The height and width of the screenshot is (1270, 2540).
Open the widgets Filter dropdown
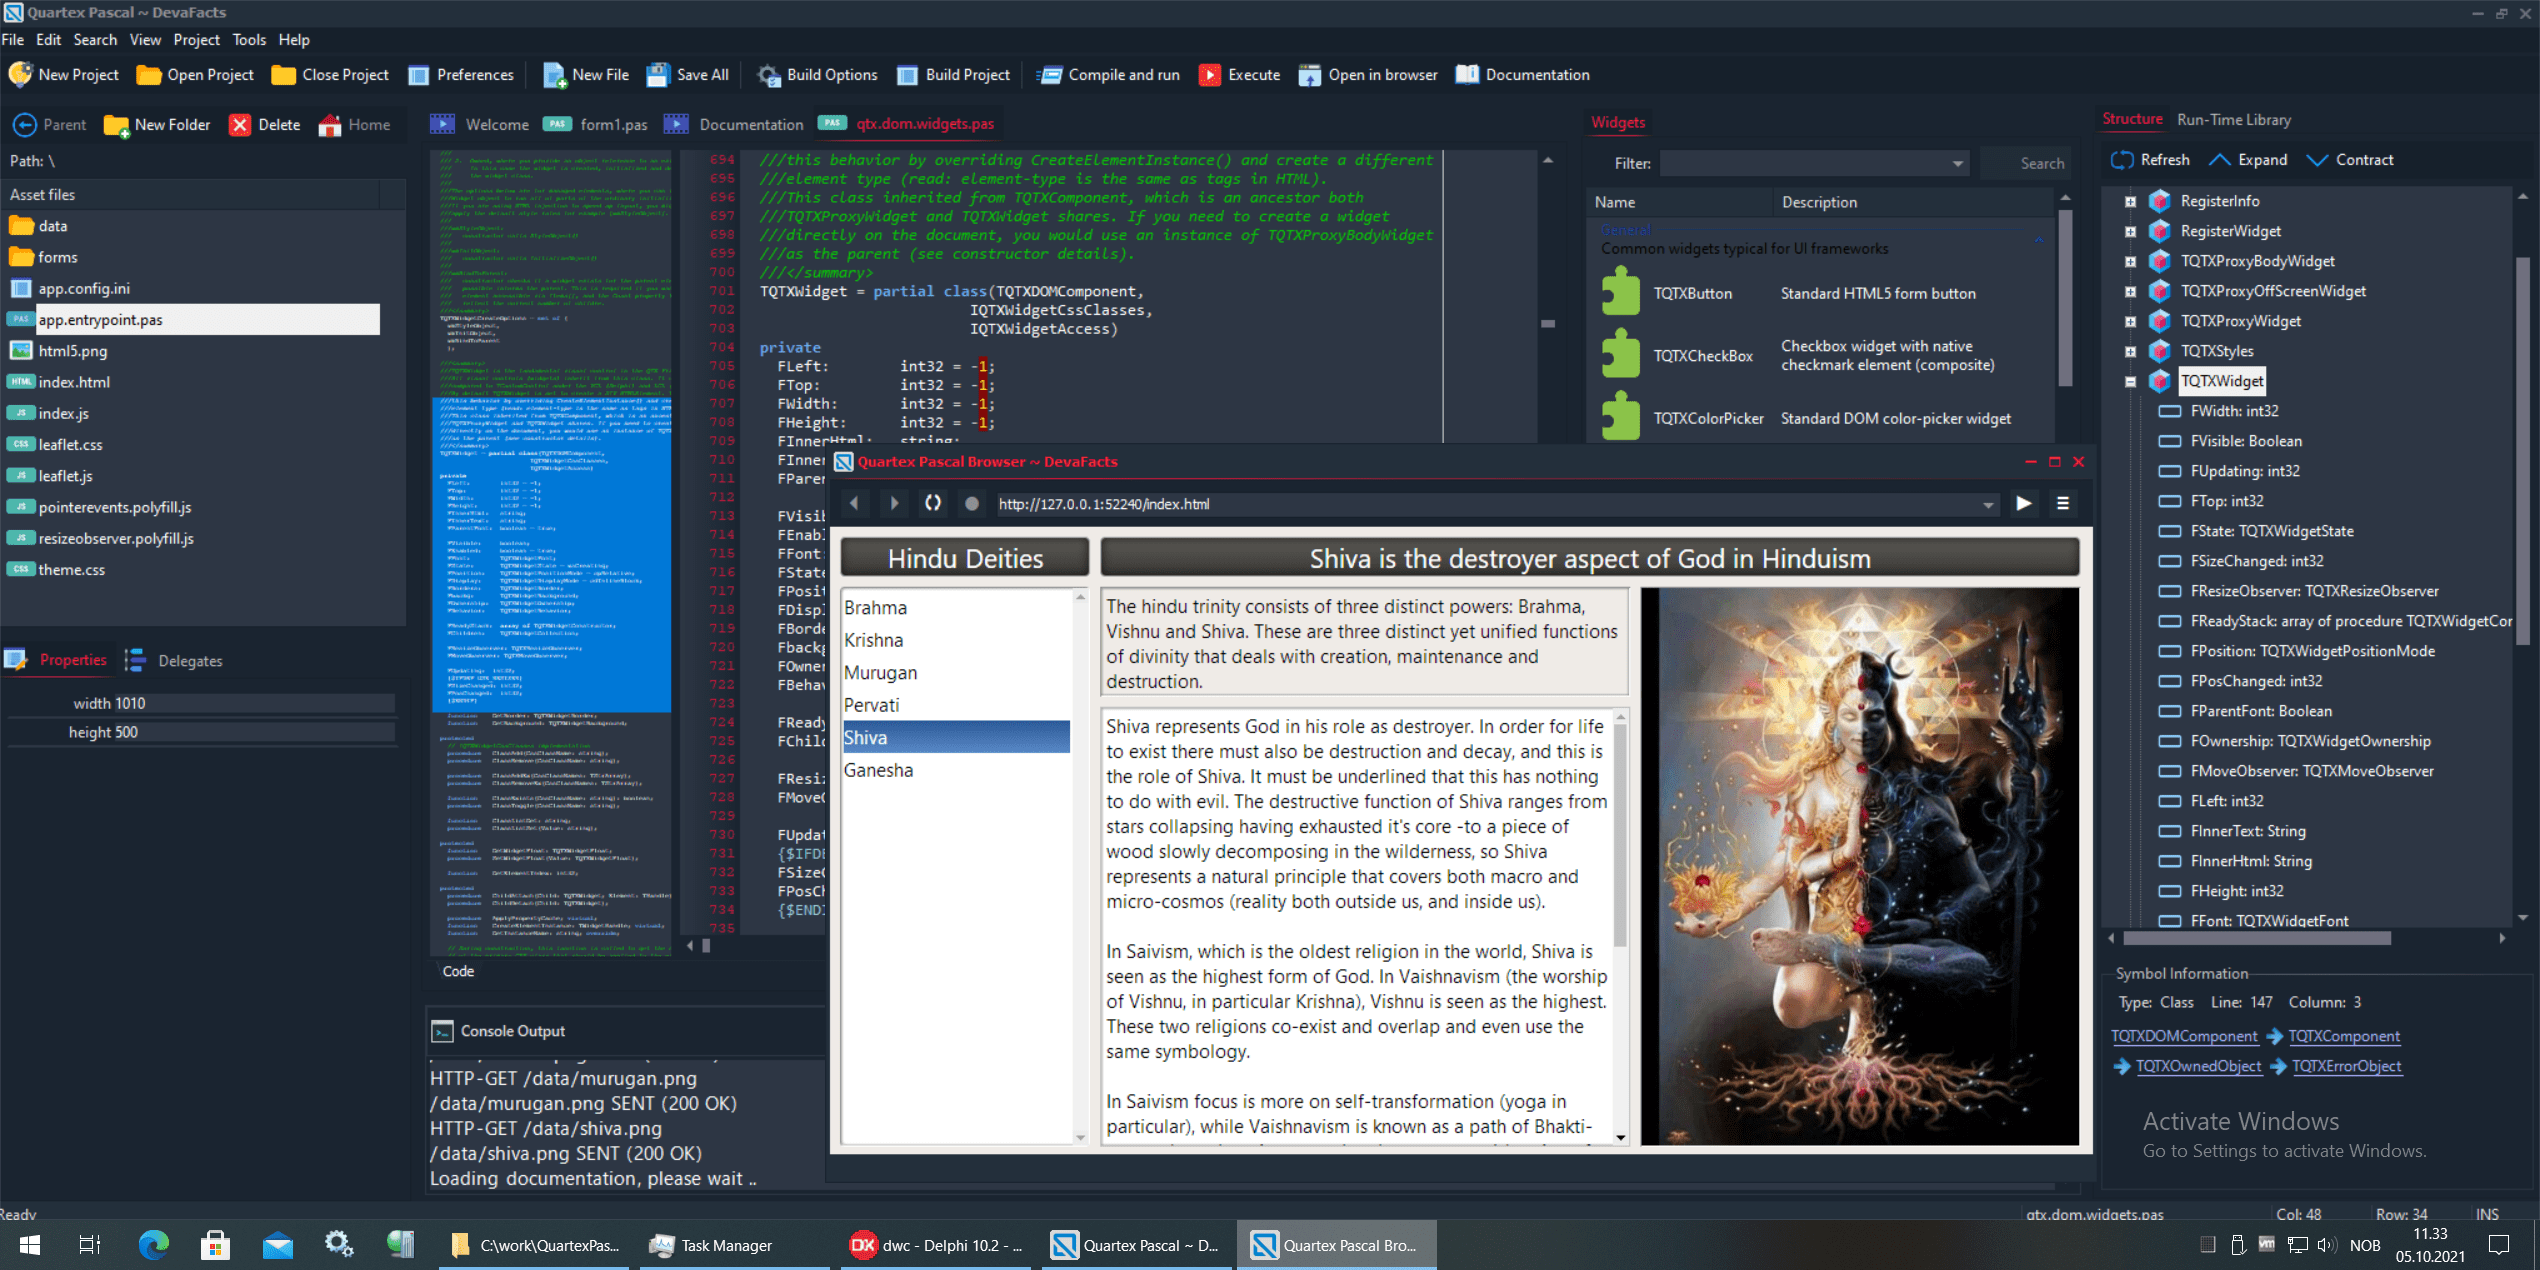pyautogui.click(x=1957, y=163)
